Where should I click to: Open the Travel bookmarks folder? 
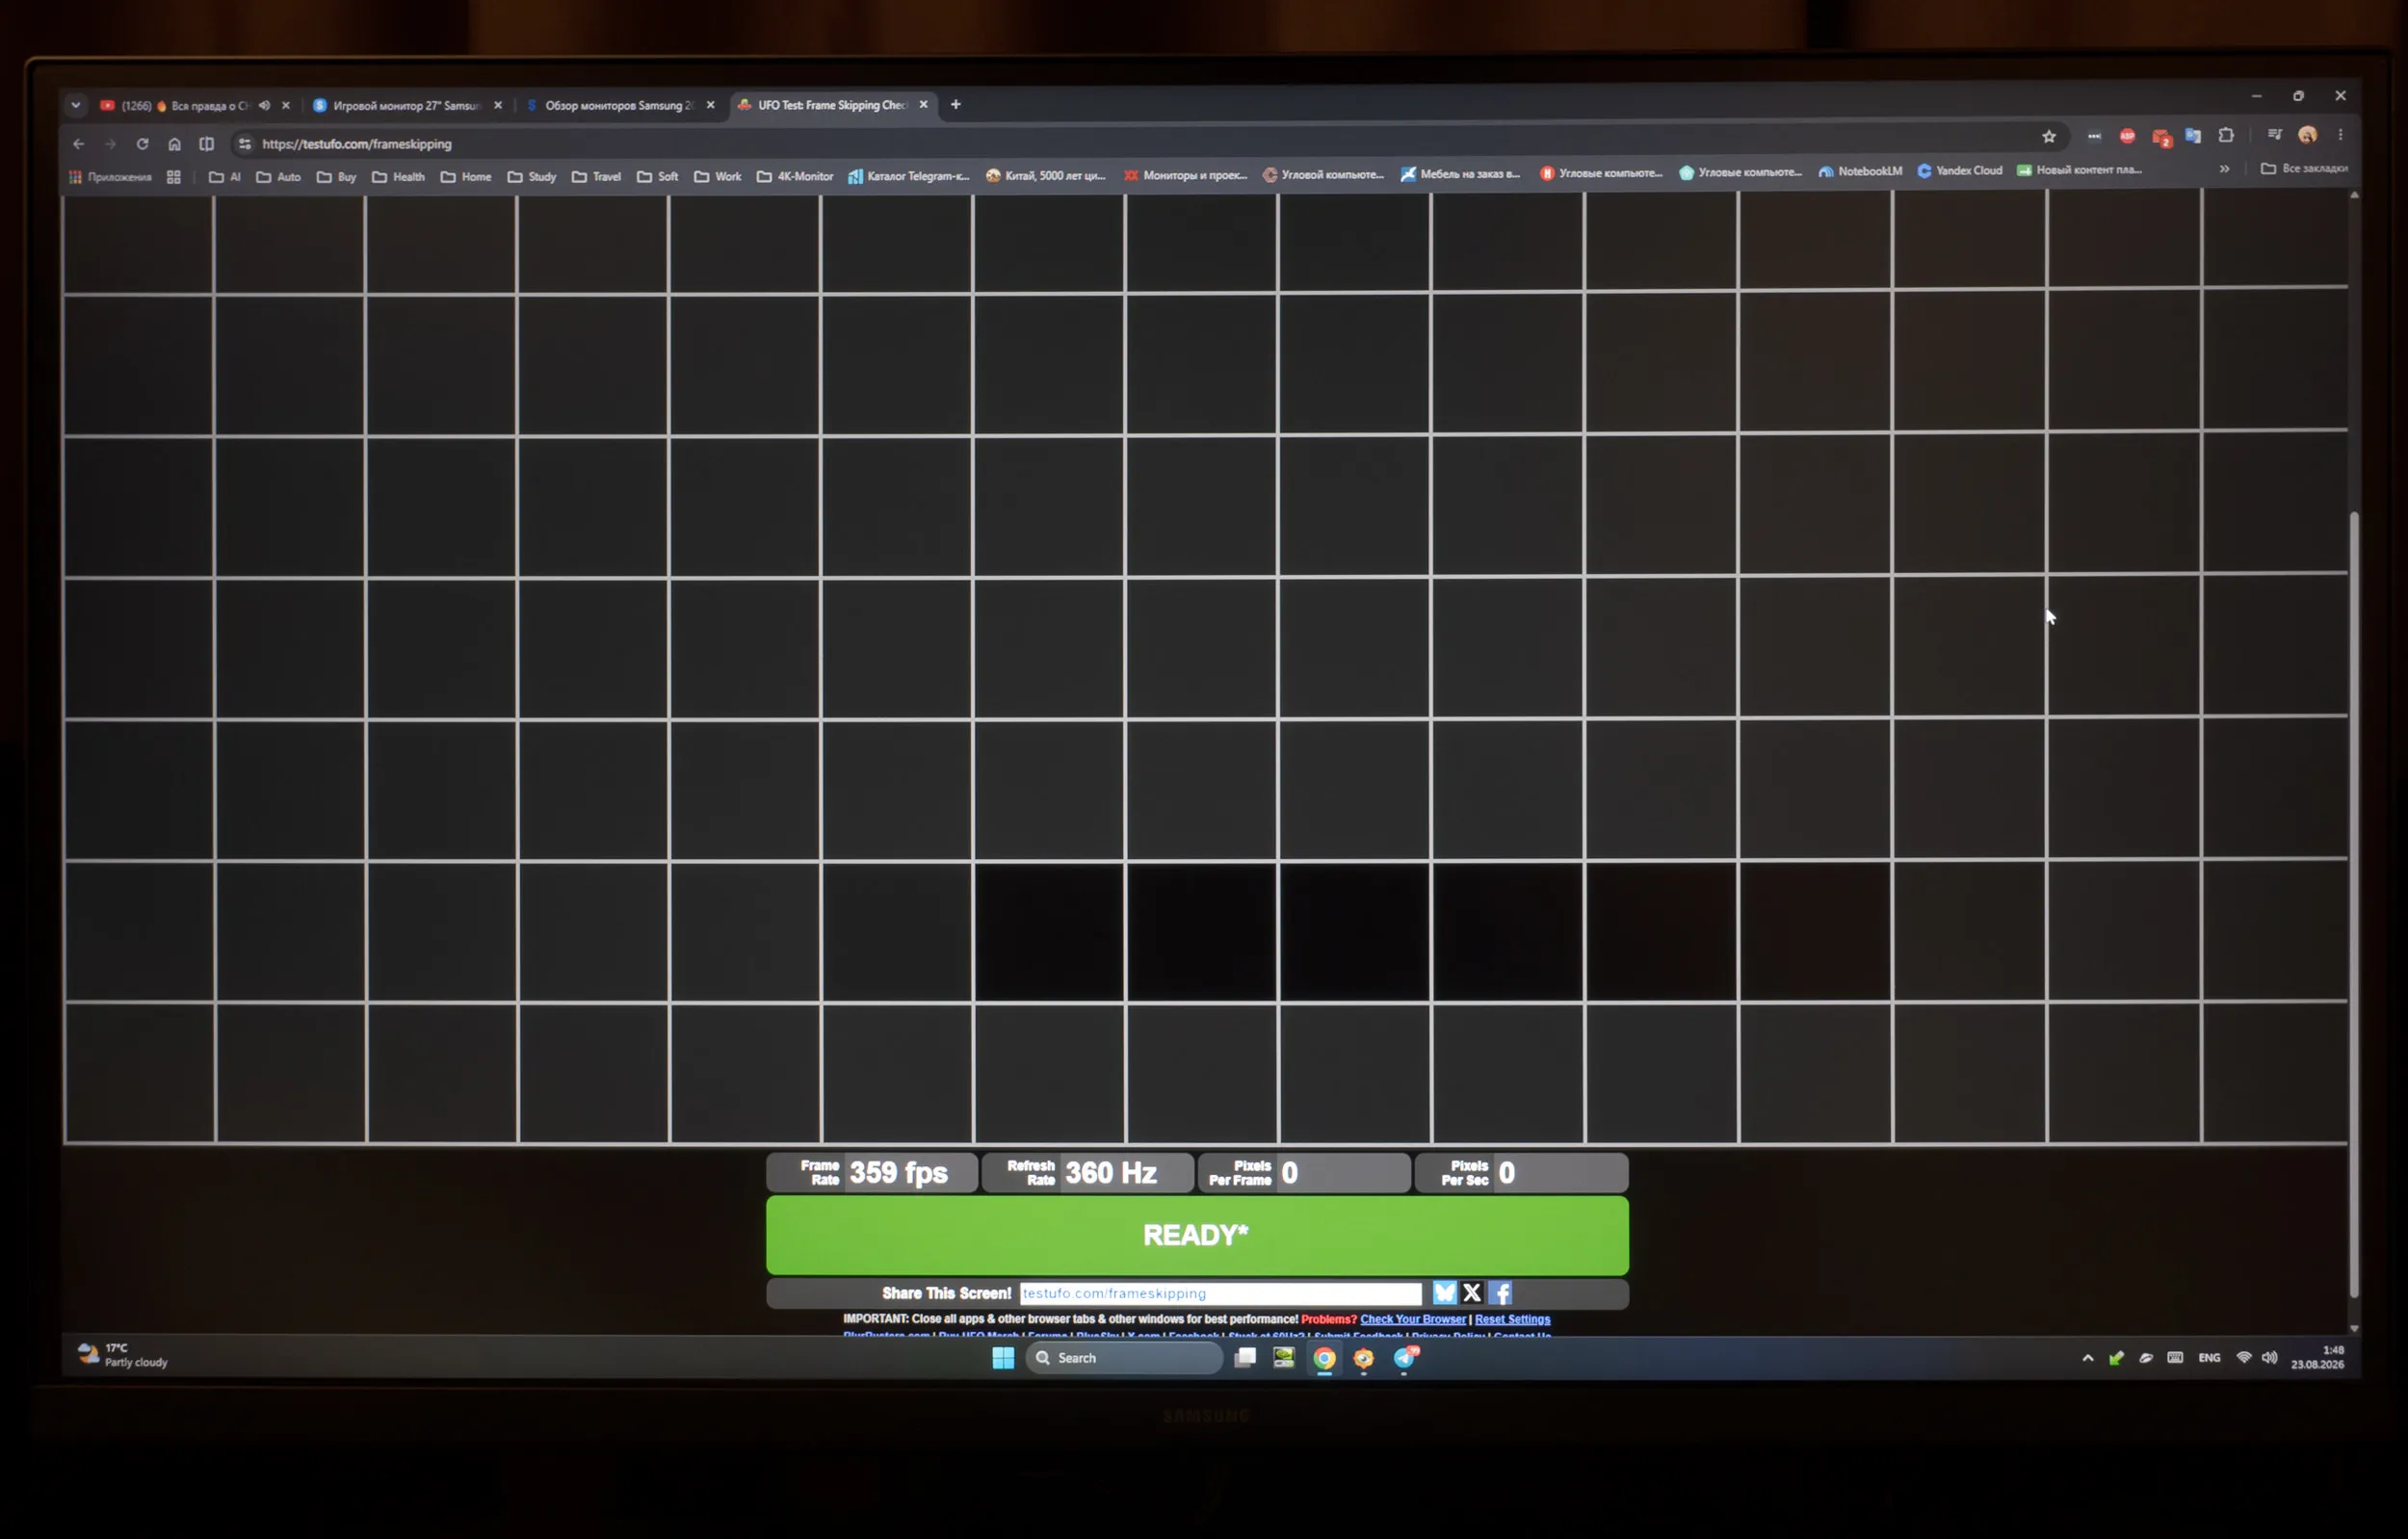(x=597, y=177)
